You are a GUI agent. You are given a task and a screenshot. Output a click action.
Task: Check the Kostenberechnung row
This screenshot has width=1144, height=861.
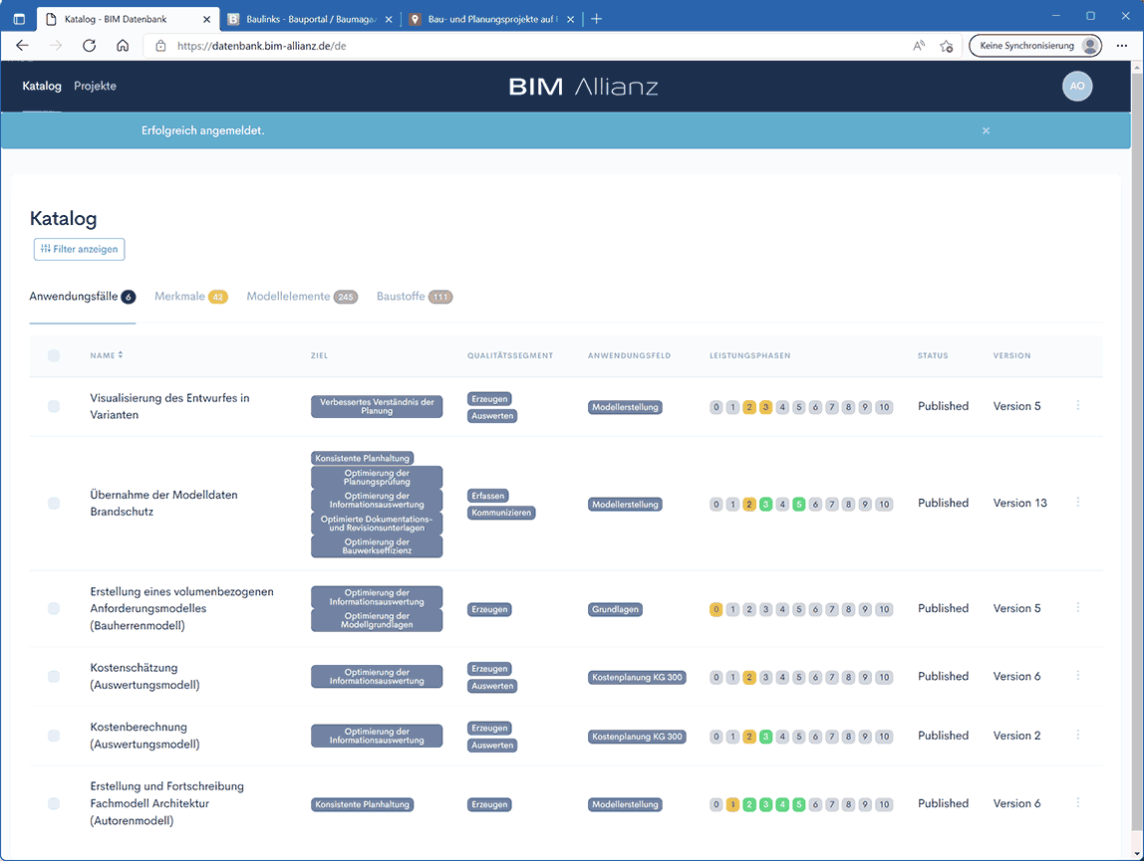(54, 735)
